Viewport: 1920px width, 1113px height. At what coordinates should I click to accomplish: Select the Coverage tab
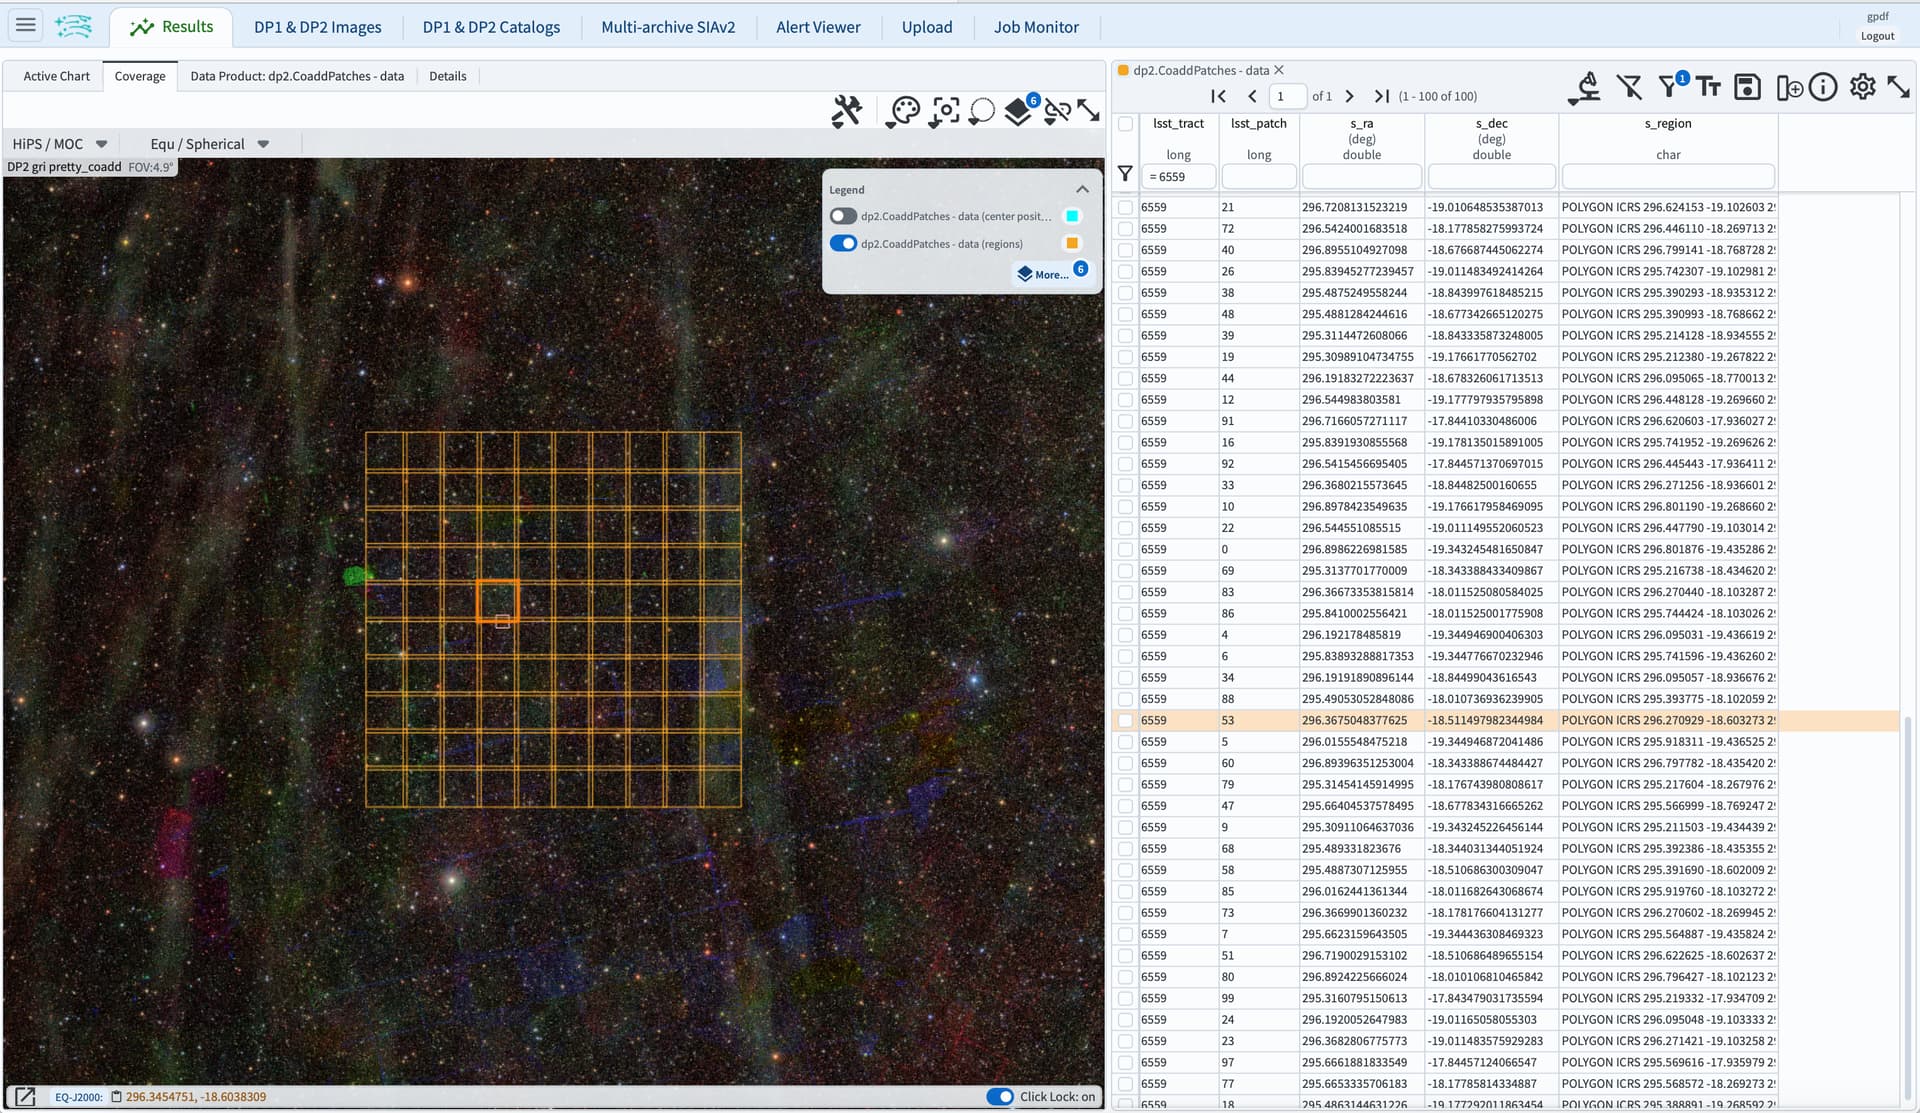coord(140,76)
